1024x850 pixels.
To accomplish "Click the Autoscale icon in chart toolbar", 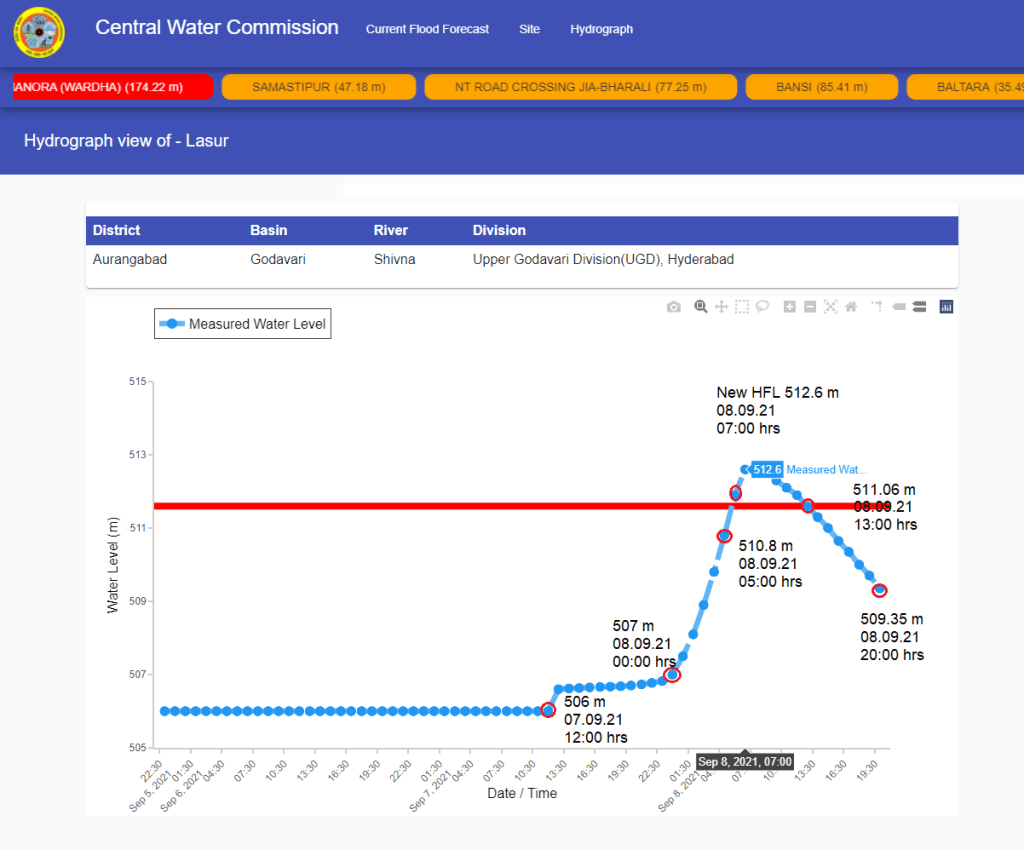I will [x=830, y=307].
